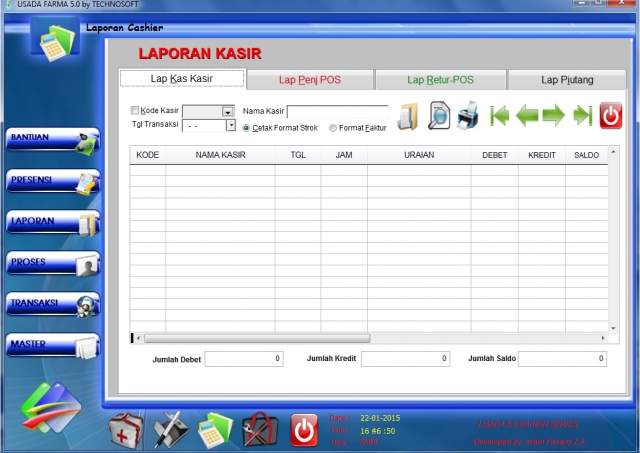Screen dimensions: 640x453
Task: Open the first-aid kit icon in bottom bar
Action: click(x=125, y=429)
